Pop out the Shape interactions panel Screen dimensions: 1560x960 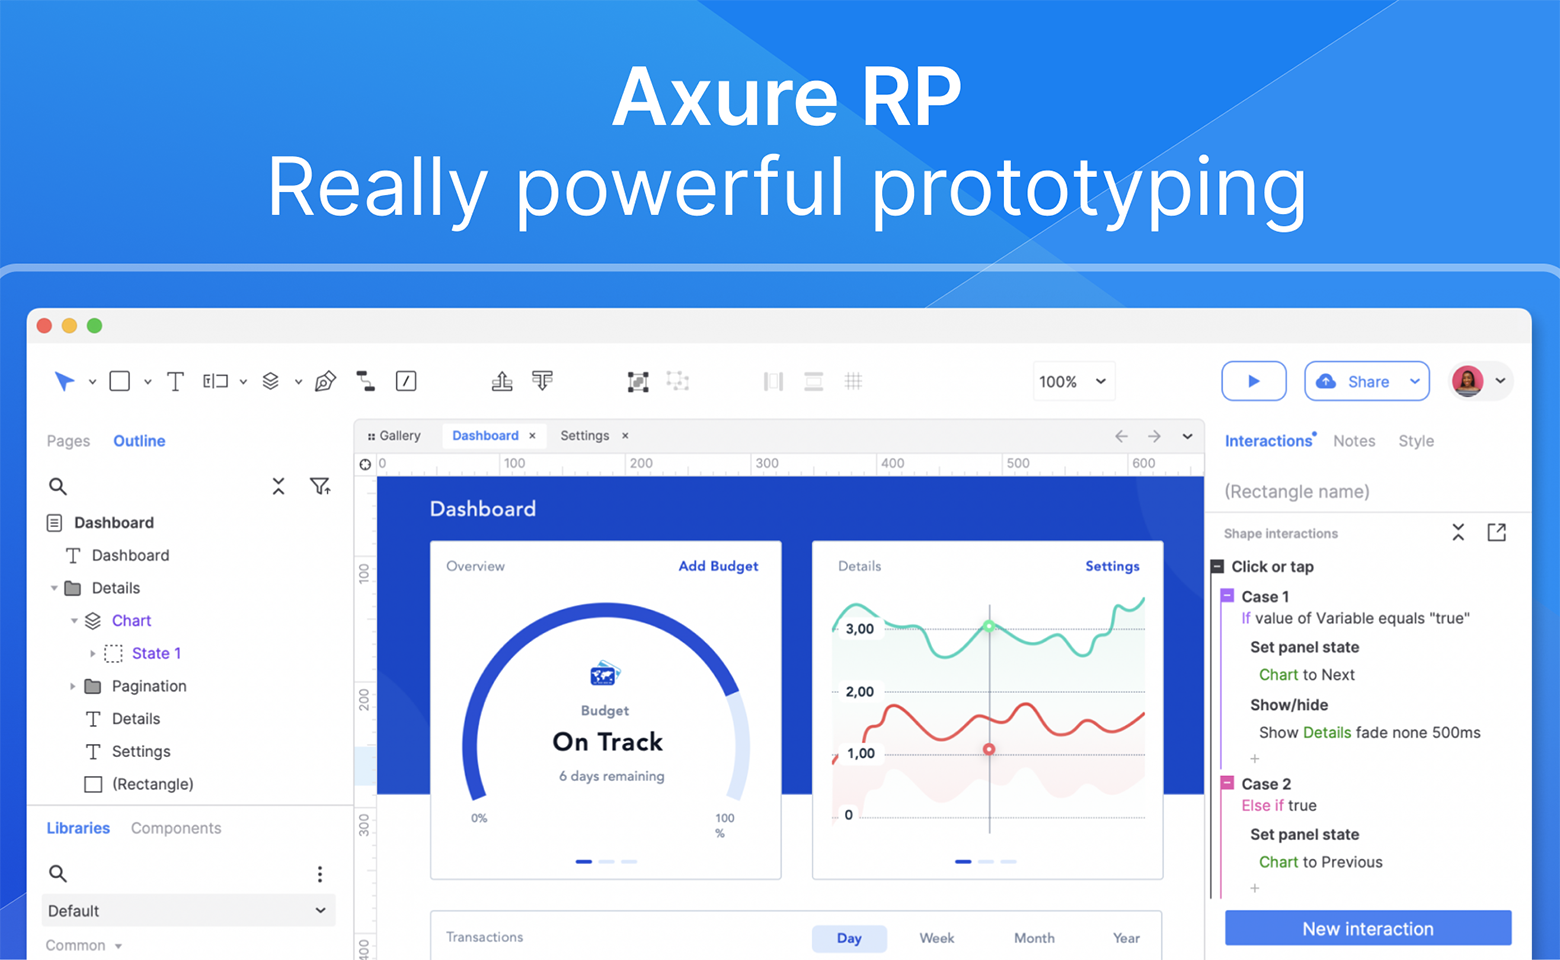pyautogui.click(x=1496, y=533)
